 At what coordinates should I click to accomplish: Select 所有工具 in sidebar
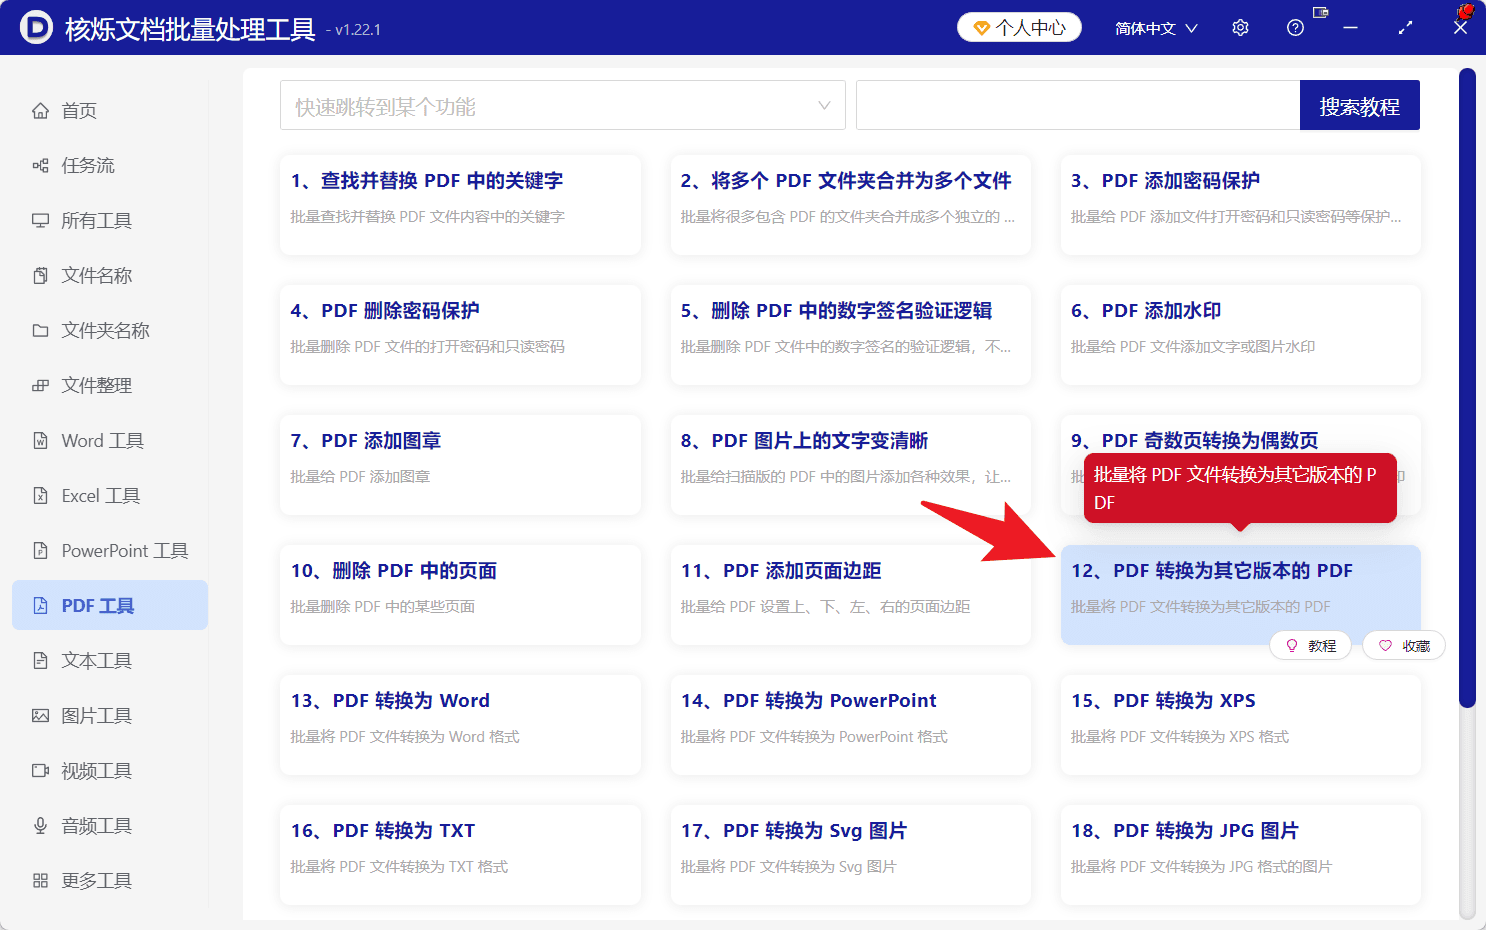point(110,221)
